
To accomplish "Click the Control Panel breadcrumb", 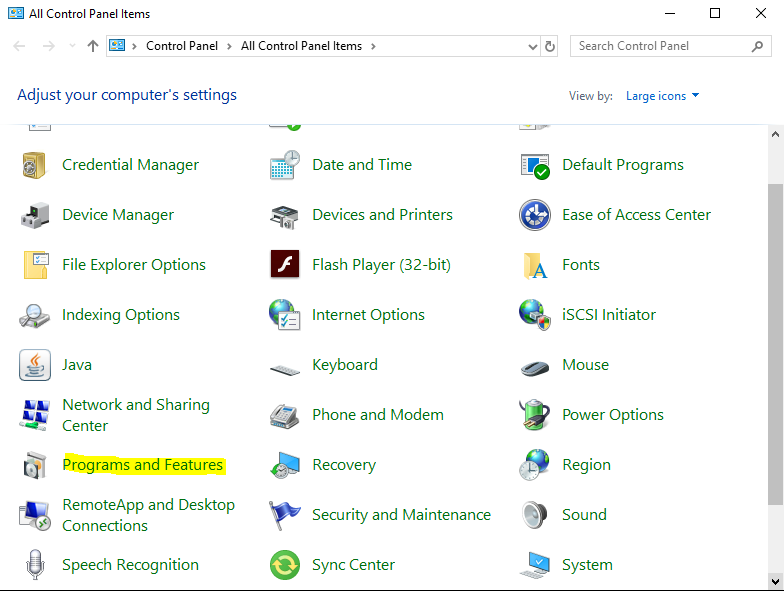I will click(x=182, y=46).
